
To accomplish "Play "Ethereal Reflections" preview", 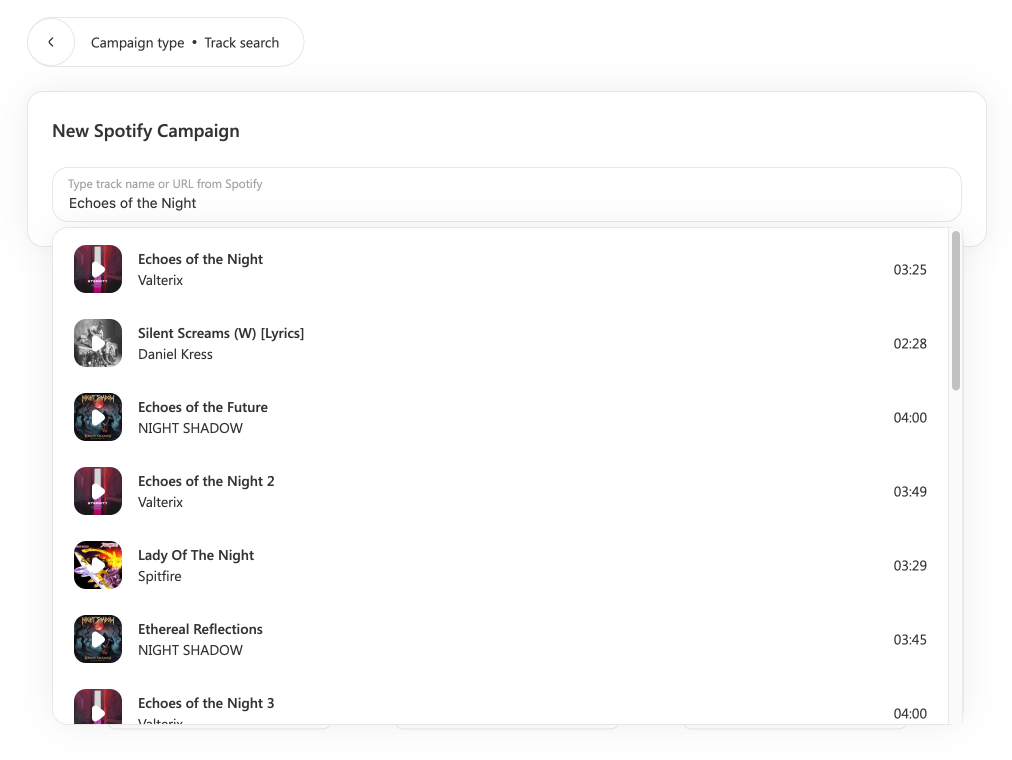I will 97,639.
